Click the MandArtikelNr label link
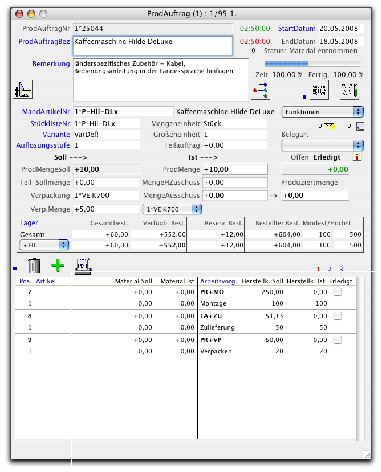Viewport: 381px width, 472px height. point(46,112)
